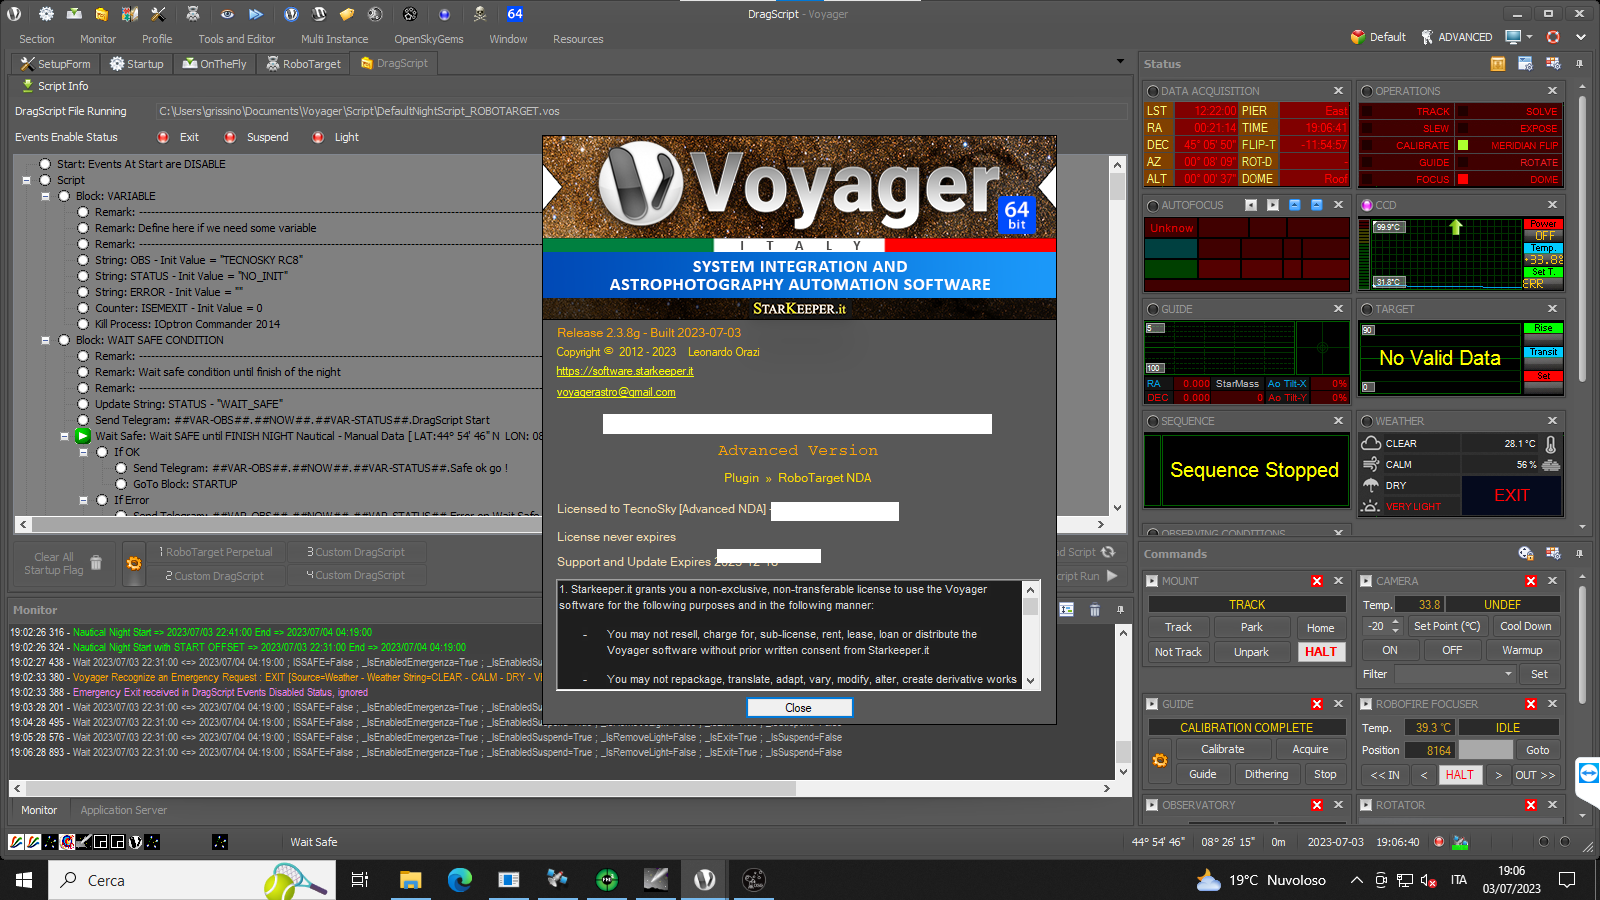The image size is (1600, 900).
Task: Click the blue sphere icon in toolbar
Action: click(444, 14)
